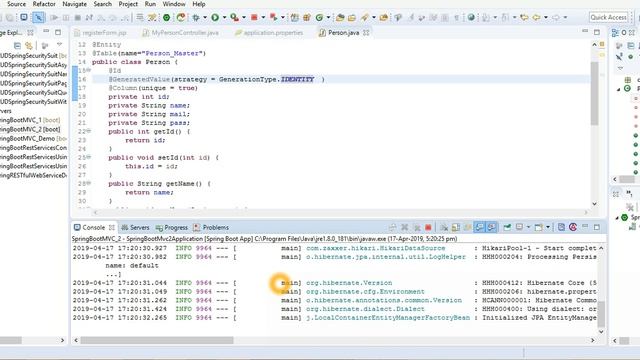Click Collapse All icon in Package Explorer
The height and width of the screenshot is (360, 640).
pos(17,46)
